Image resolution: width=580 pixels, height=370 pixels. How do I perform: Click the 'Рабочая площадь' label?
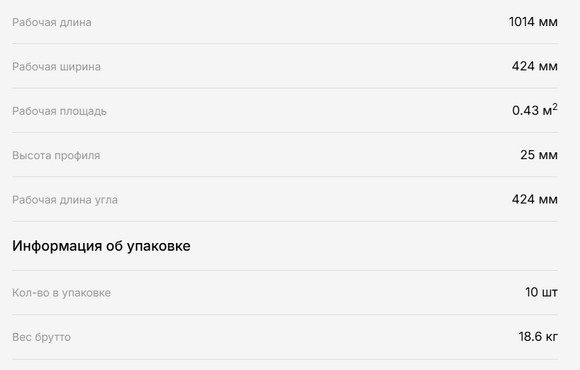[x=59, y=111]
